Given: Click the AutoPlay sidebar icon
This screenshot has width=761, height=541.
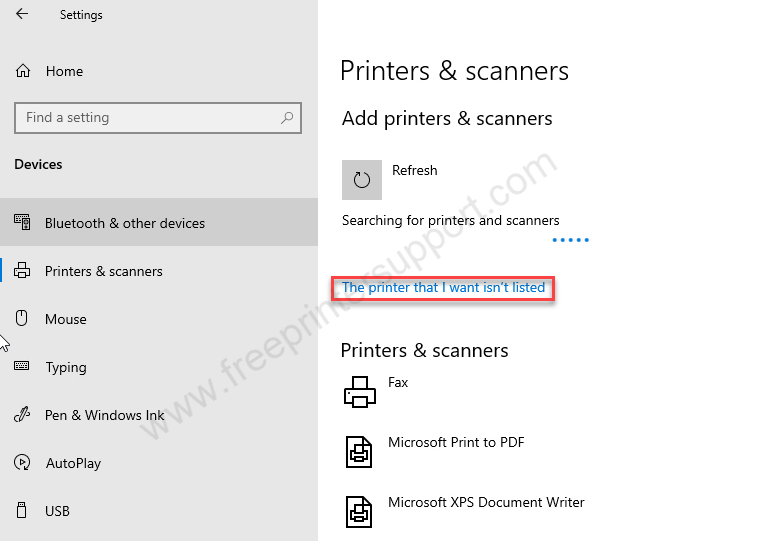Looking at the screenshot, I should pos(22,462).
